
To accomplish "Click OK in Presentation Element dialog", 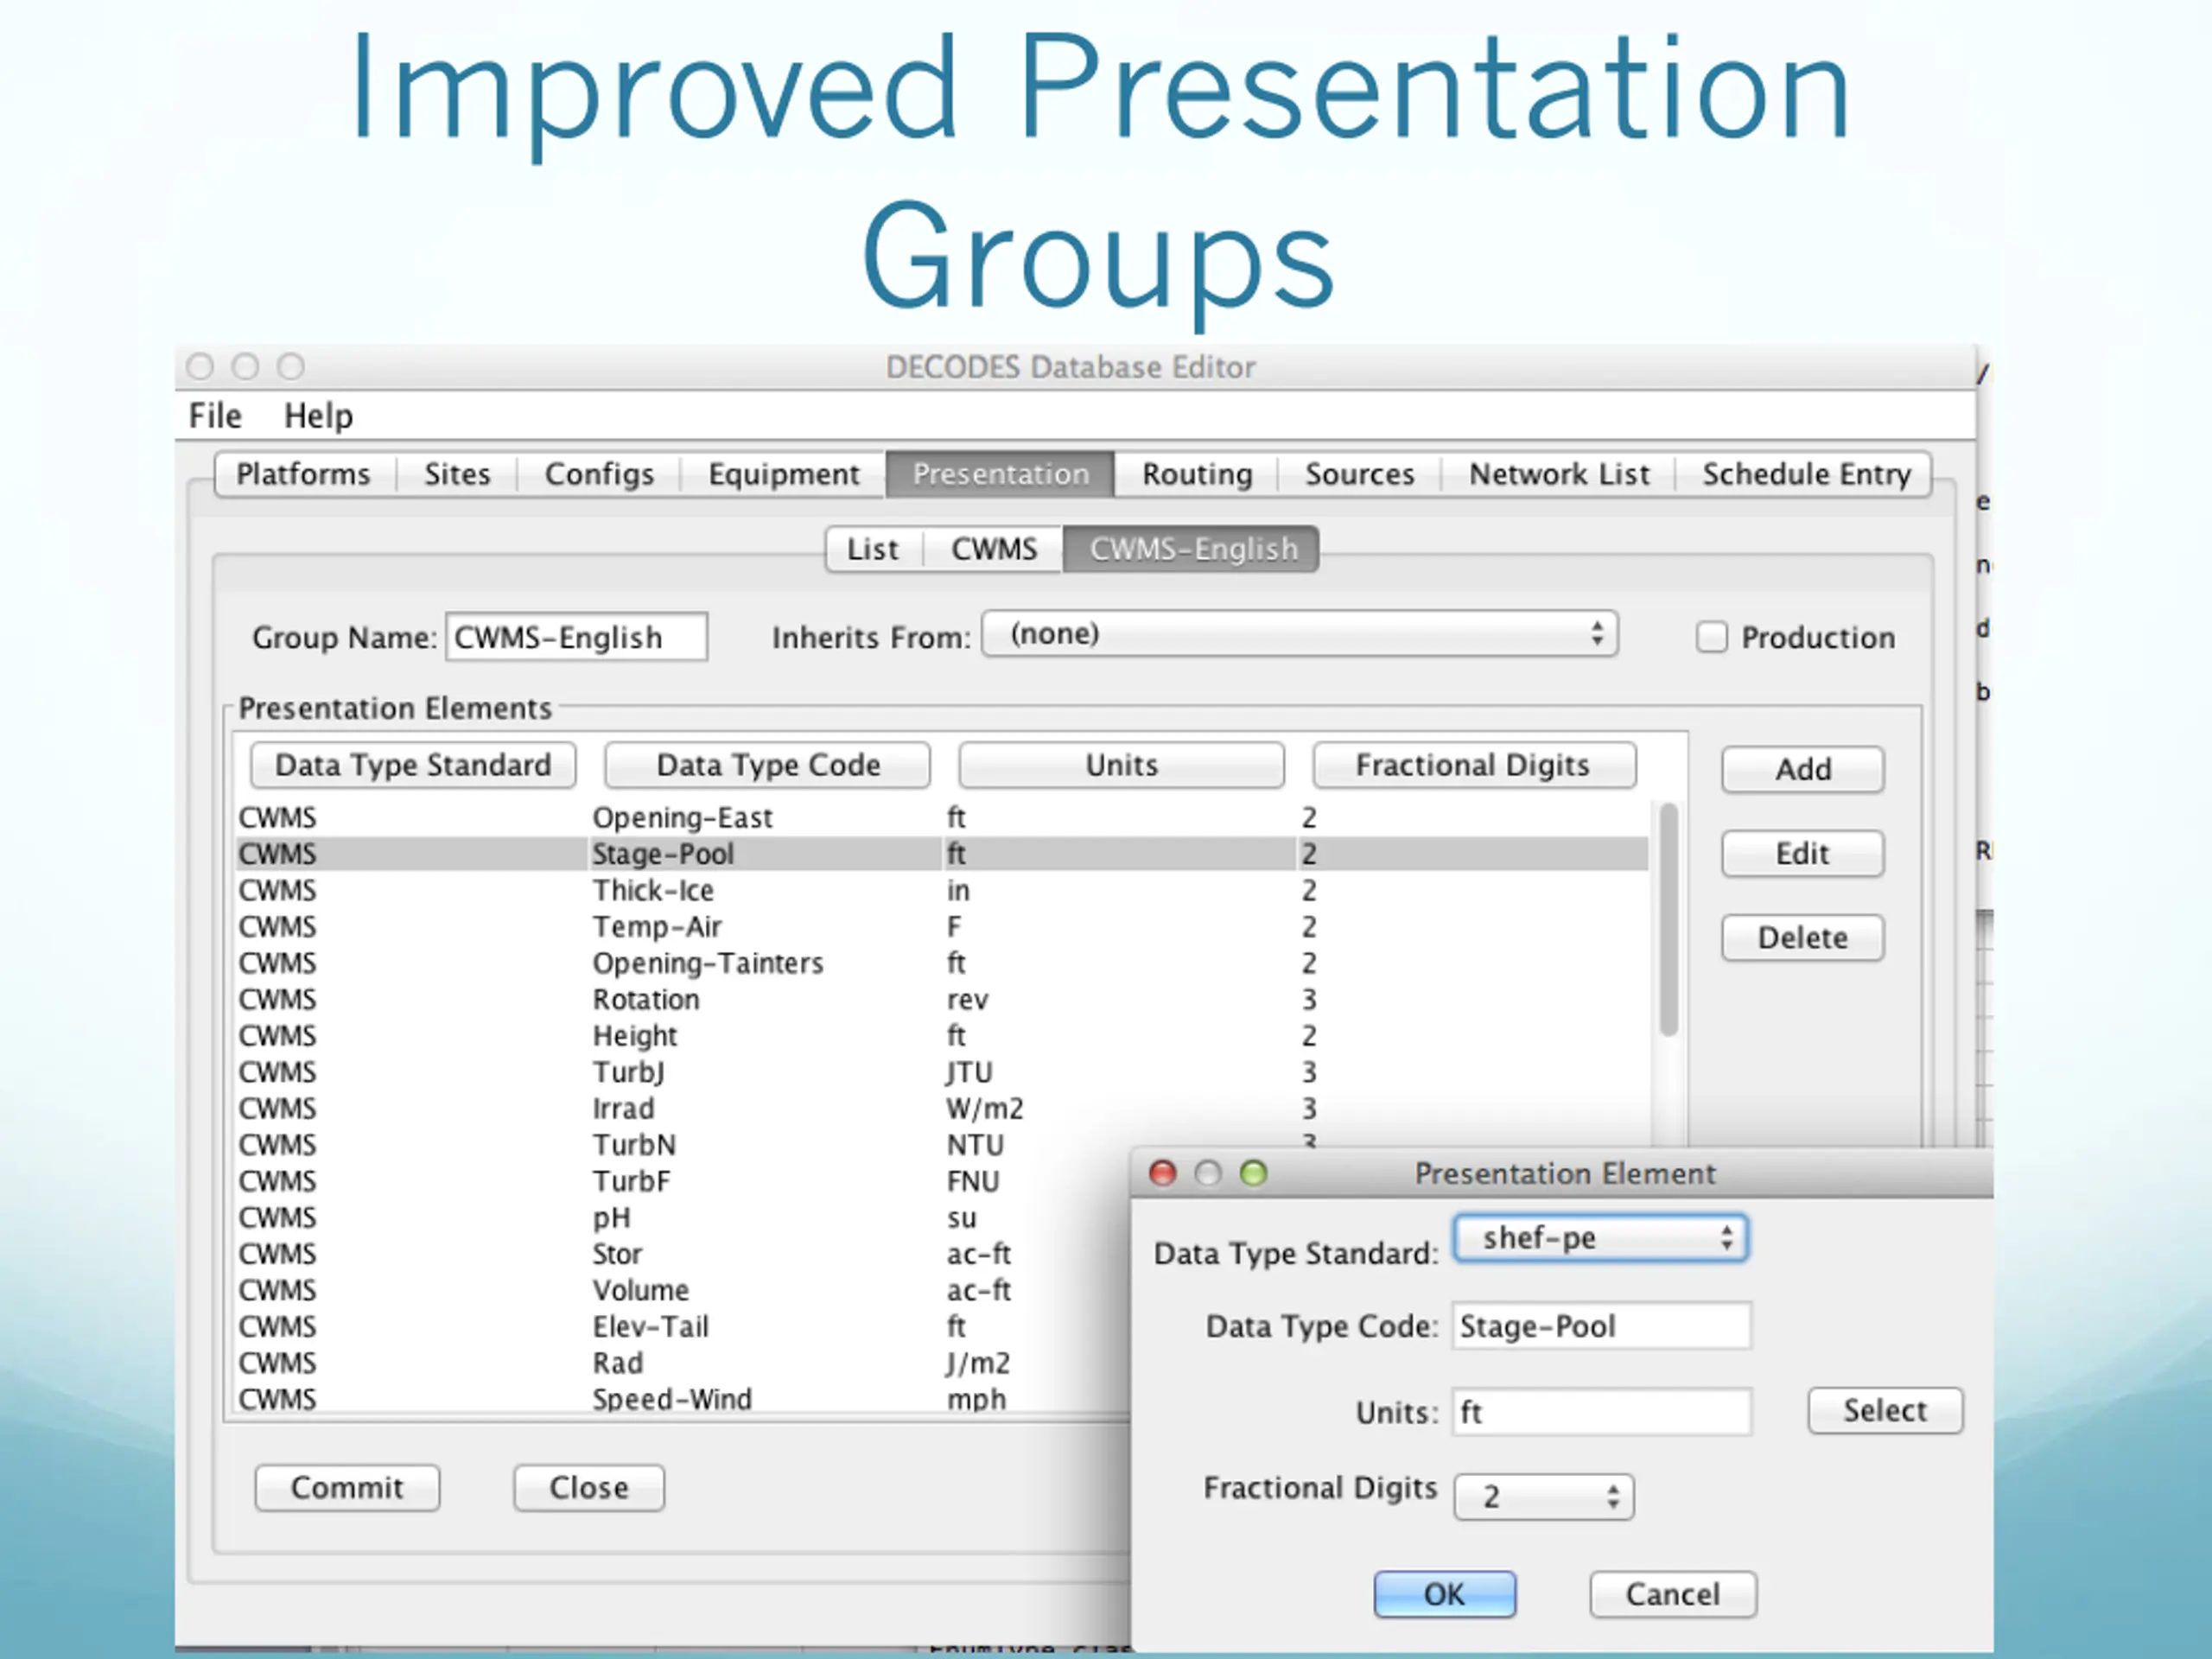I will click(x=1444, y=1594).
